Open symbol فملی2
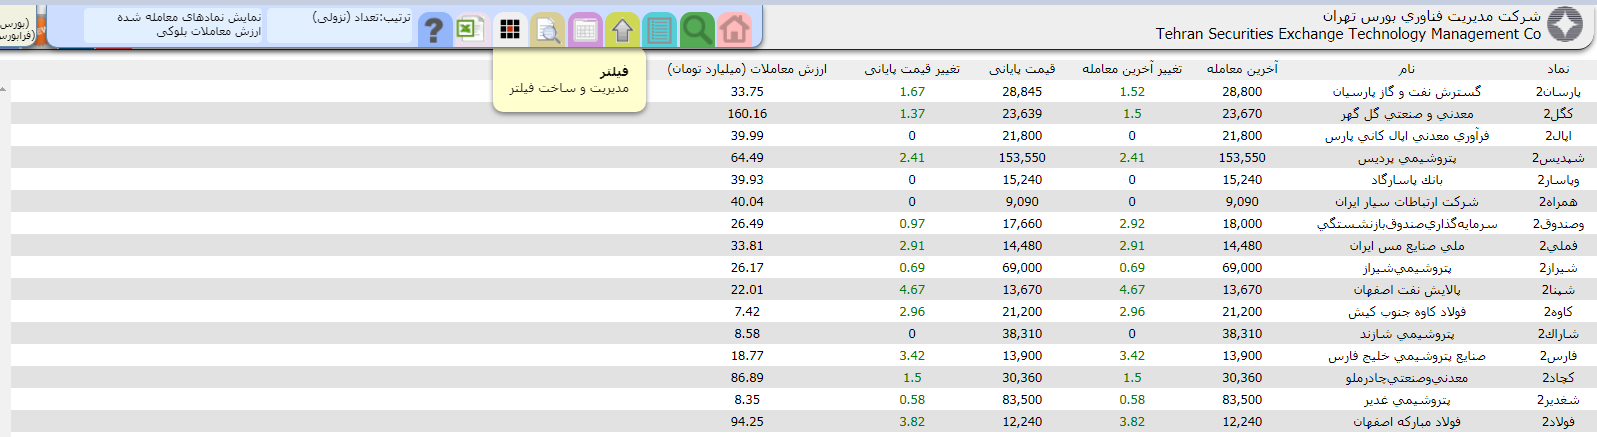Viewport: 1597px width, 437px height. [x=1558, y=245]
